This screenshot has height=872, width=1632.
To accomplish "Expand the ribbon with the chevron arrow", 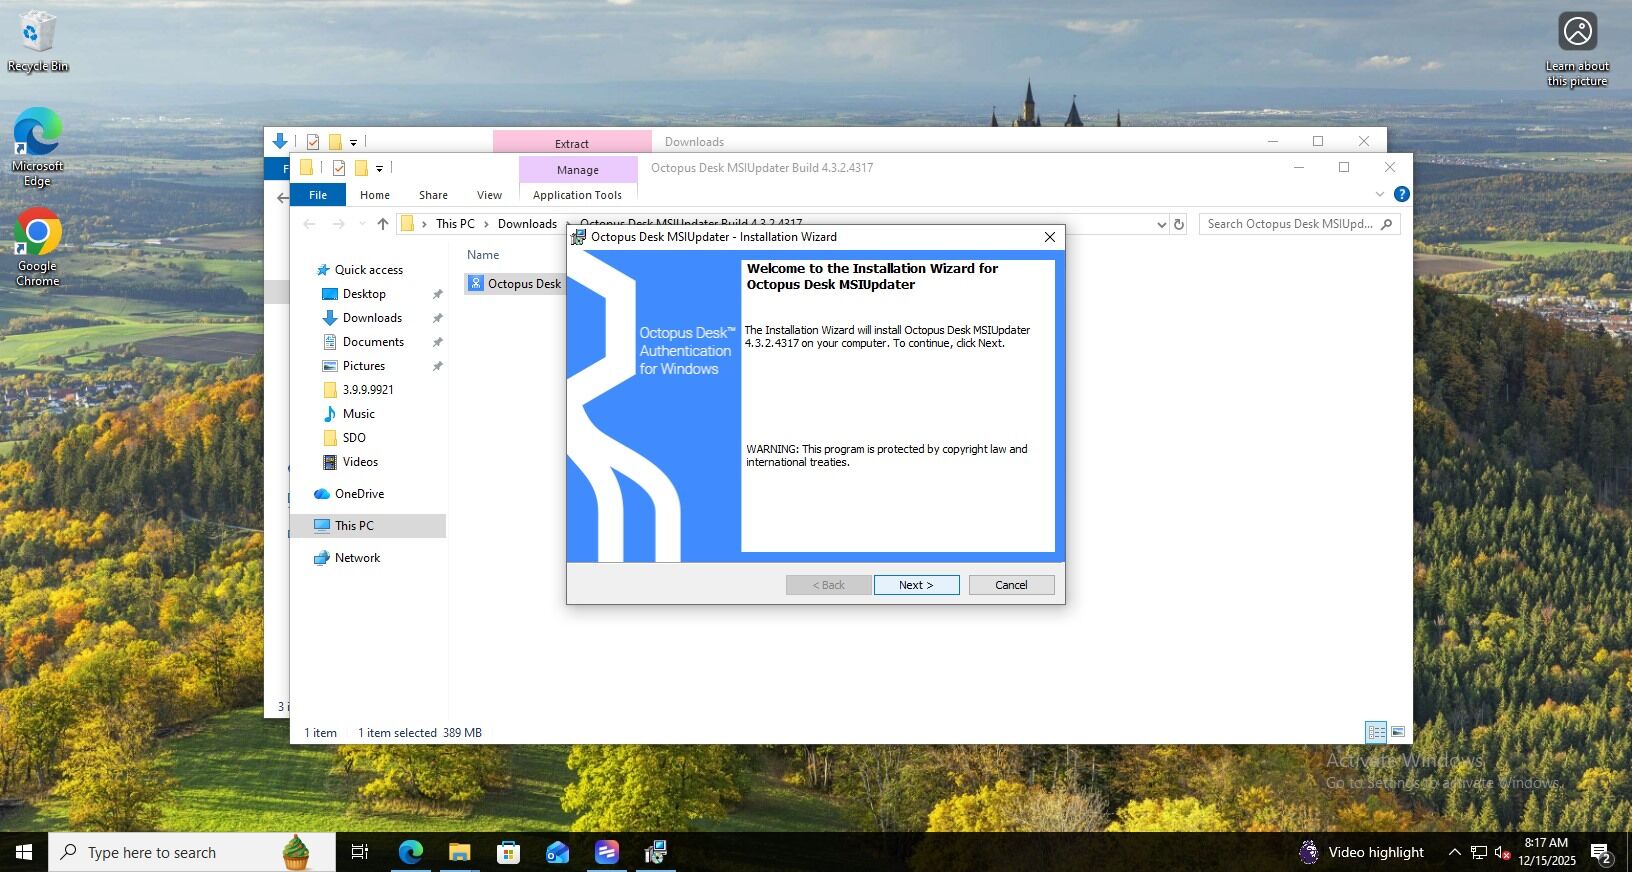I will tap(1380, 194).
